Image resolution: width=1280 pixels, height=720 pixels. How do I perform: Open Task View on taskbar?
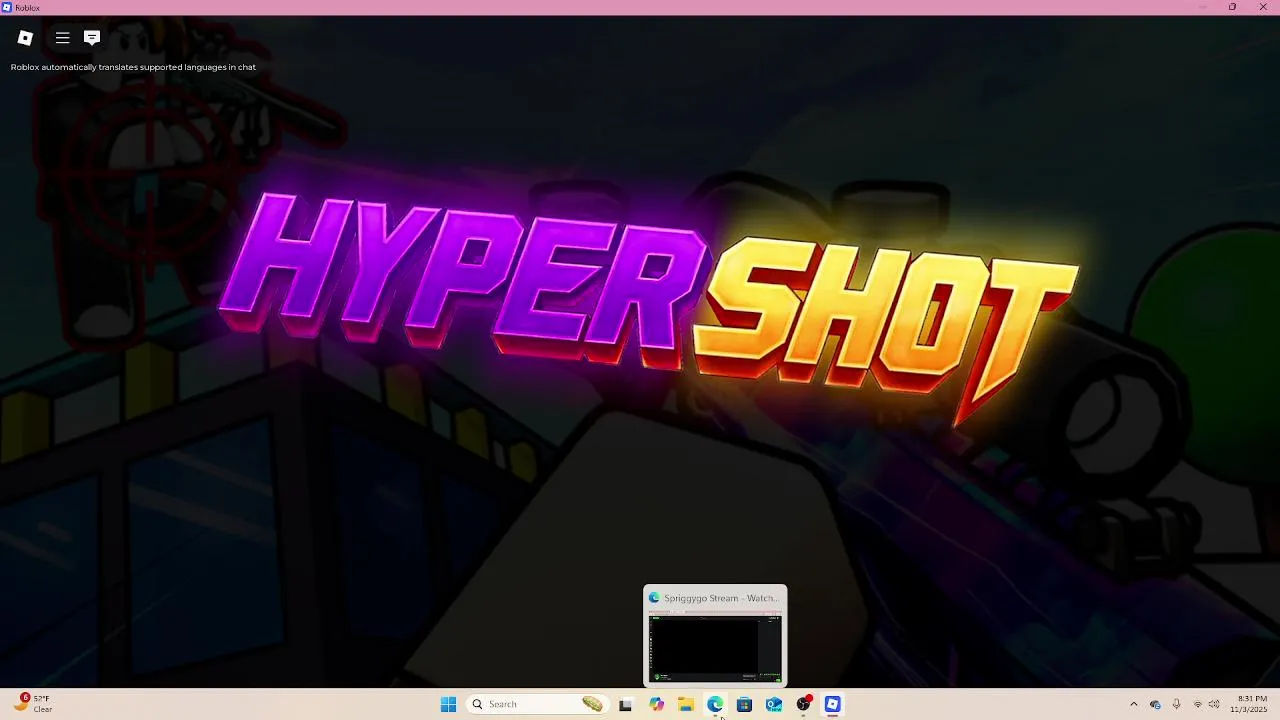626,704
